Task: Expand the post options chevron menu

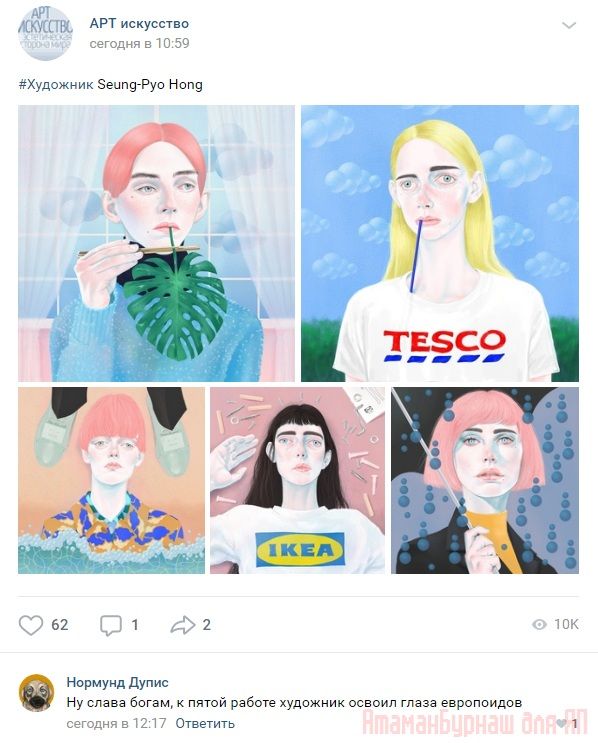Action: [x=569, y=25]
